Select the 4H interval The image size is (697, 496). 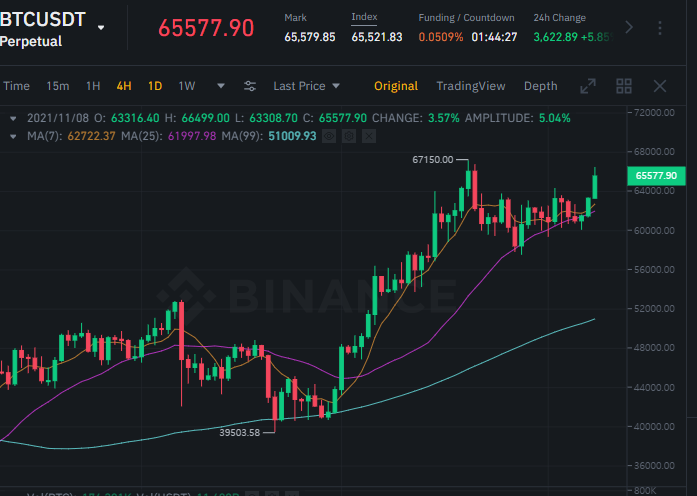(124, 86)
